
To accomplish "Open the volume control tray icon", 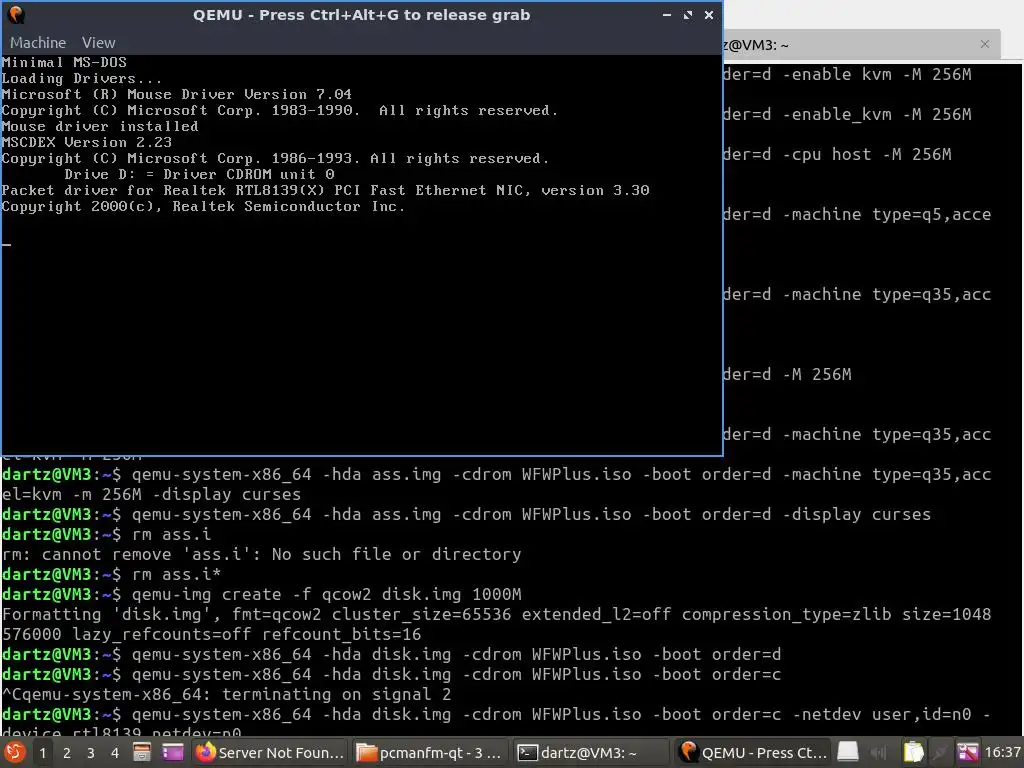I will [879, 753].
